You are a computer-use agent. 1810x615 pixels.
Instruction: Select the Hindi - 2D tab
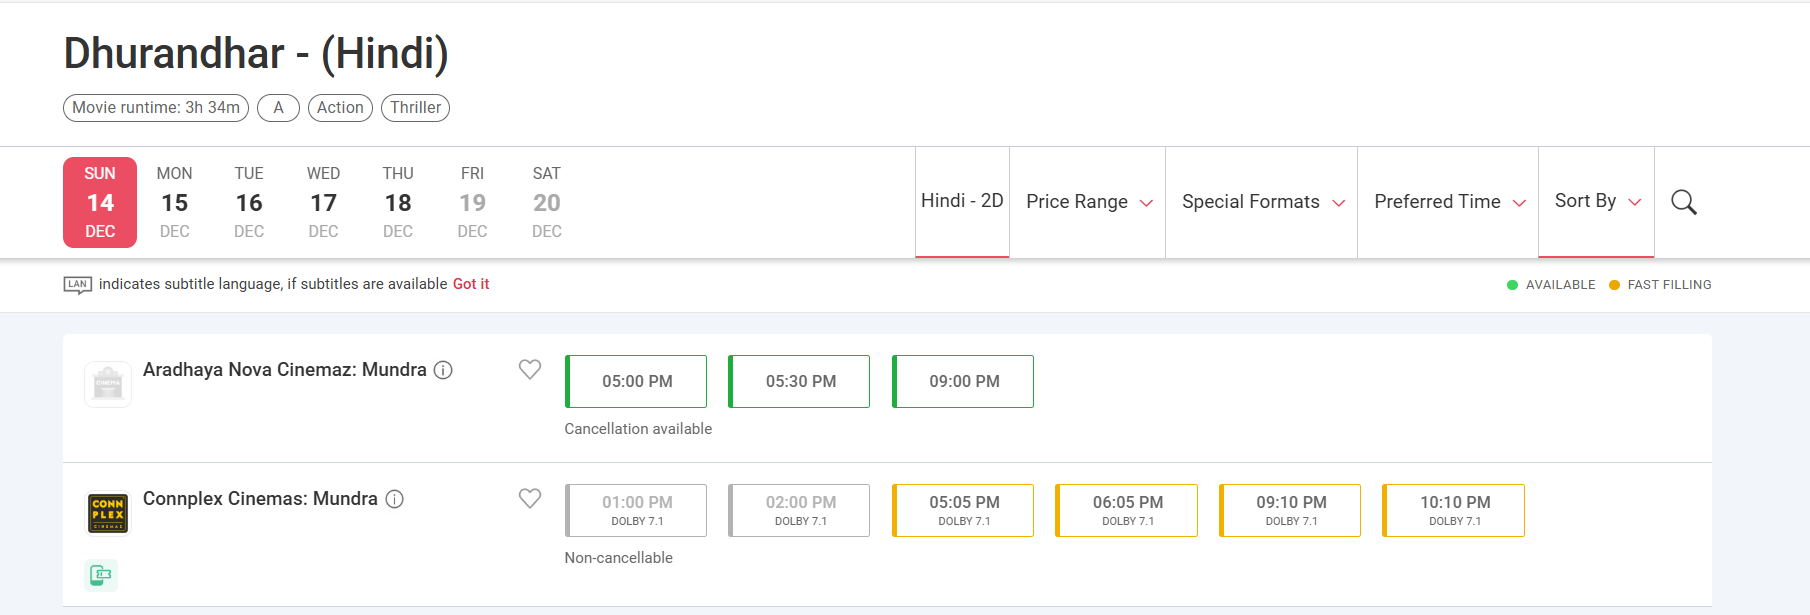pyautogui.click(x=962, y=201)
